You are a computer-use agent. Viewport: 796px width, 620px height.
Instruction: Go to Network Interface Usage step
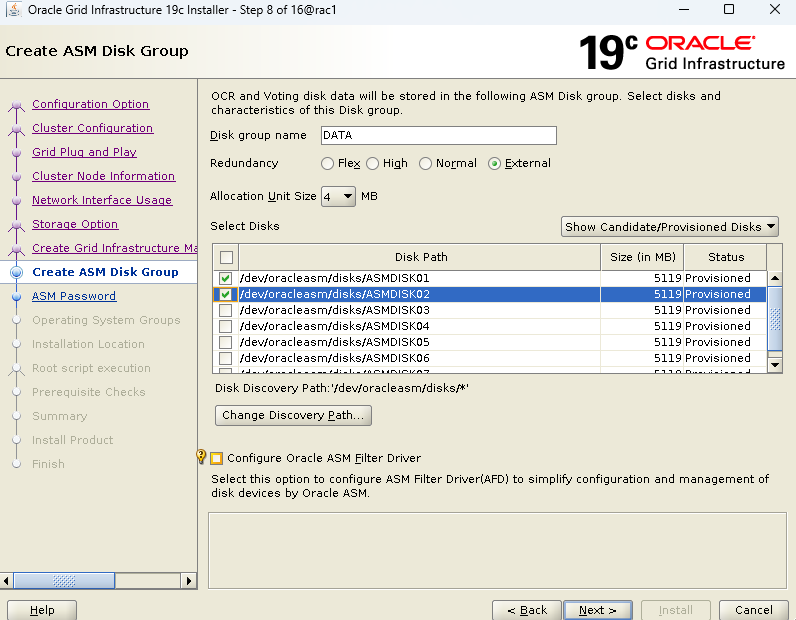[x=102, y=200]
